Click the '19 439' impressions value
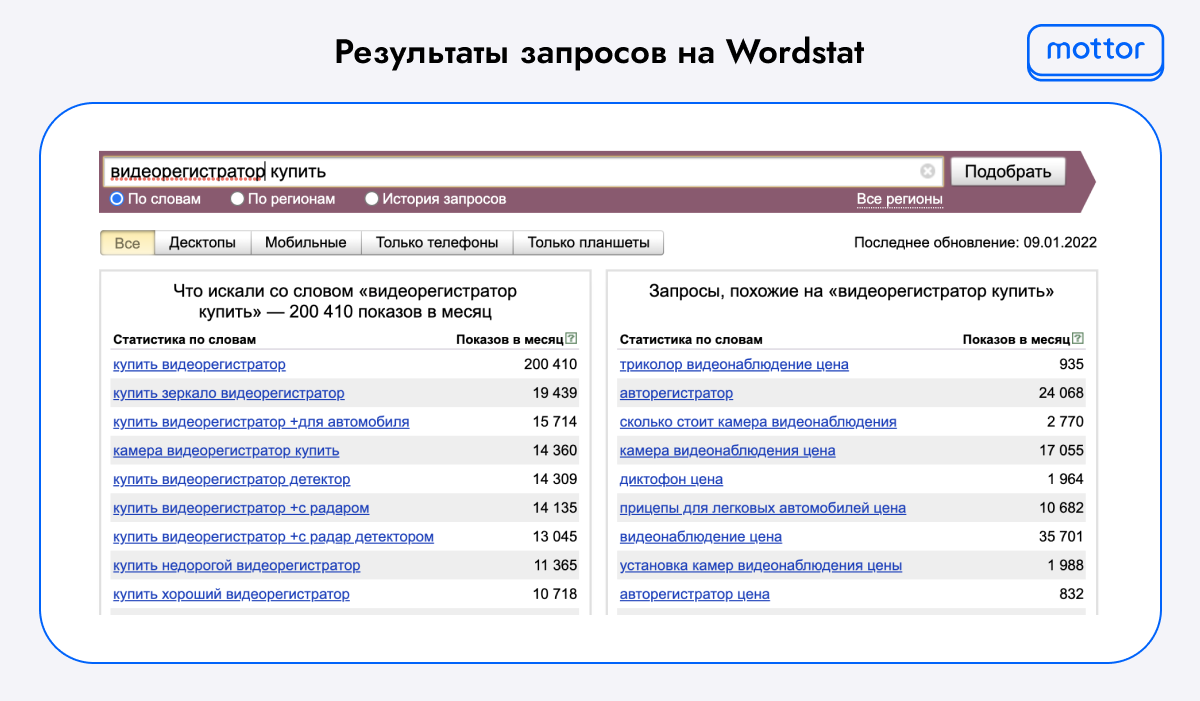This screenshot has height=701, width=1200. point(554,393)
